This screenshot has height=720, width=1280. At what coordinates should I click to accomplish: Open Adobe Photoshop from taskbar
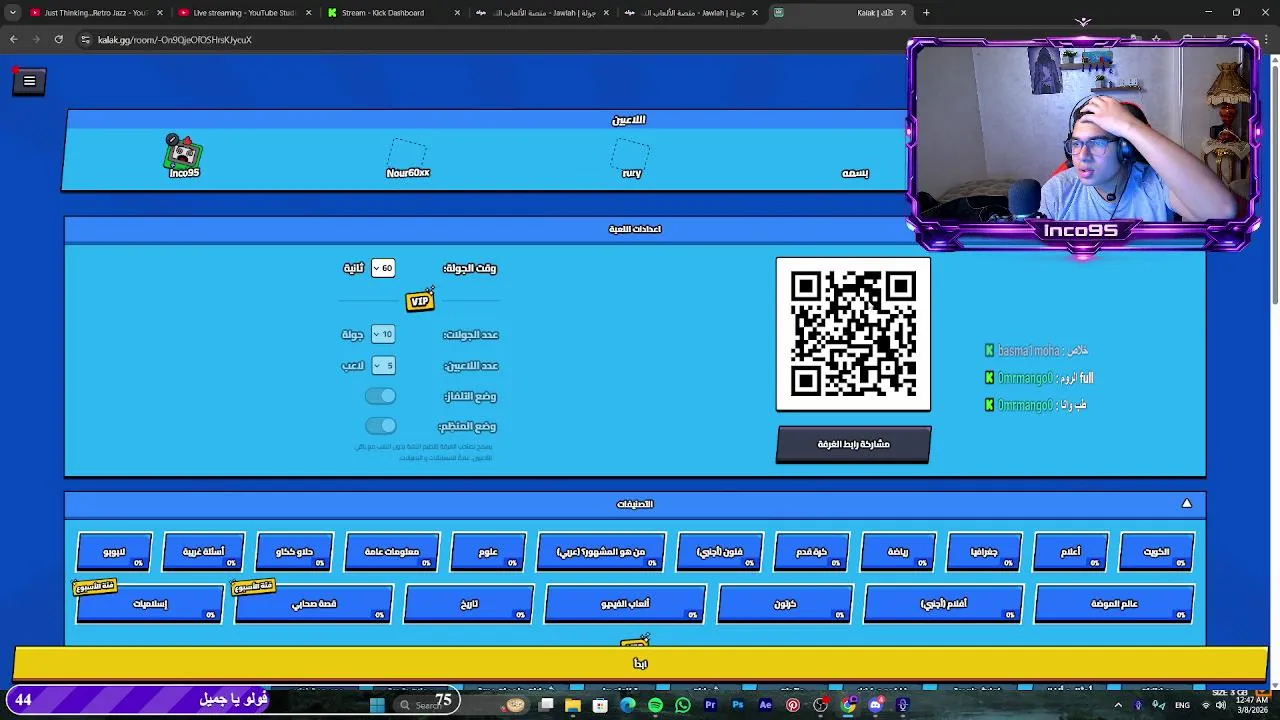[x=738, y=705]
